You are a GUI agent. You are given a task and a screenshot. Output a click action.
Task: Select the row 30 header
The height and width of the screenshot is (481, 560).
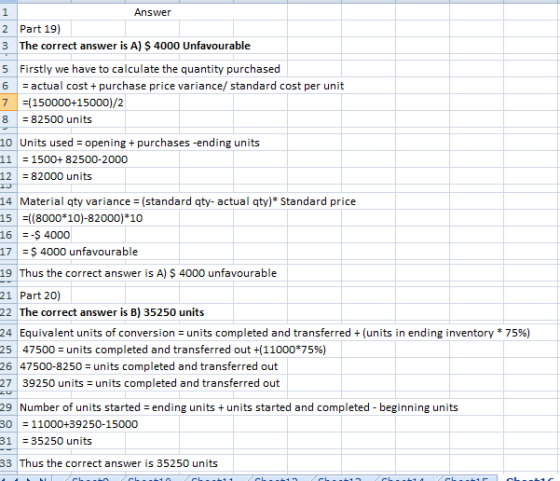tap(8, 424)
